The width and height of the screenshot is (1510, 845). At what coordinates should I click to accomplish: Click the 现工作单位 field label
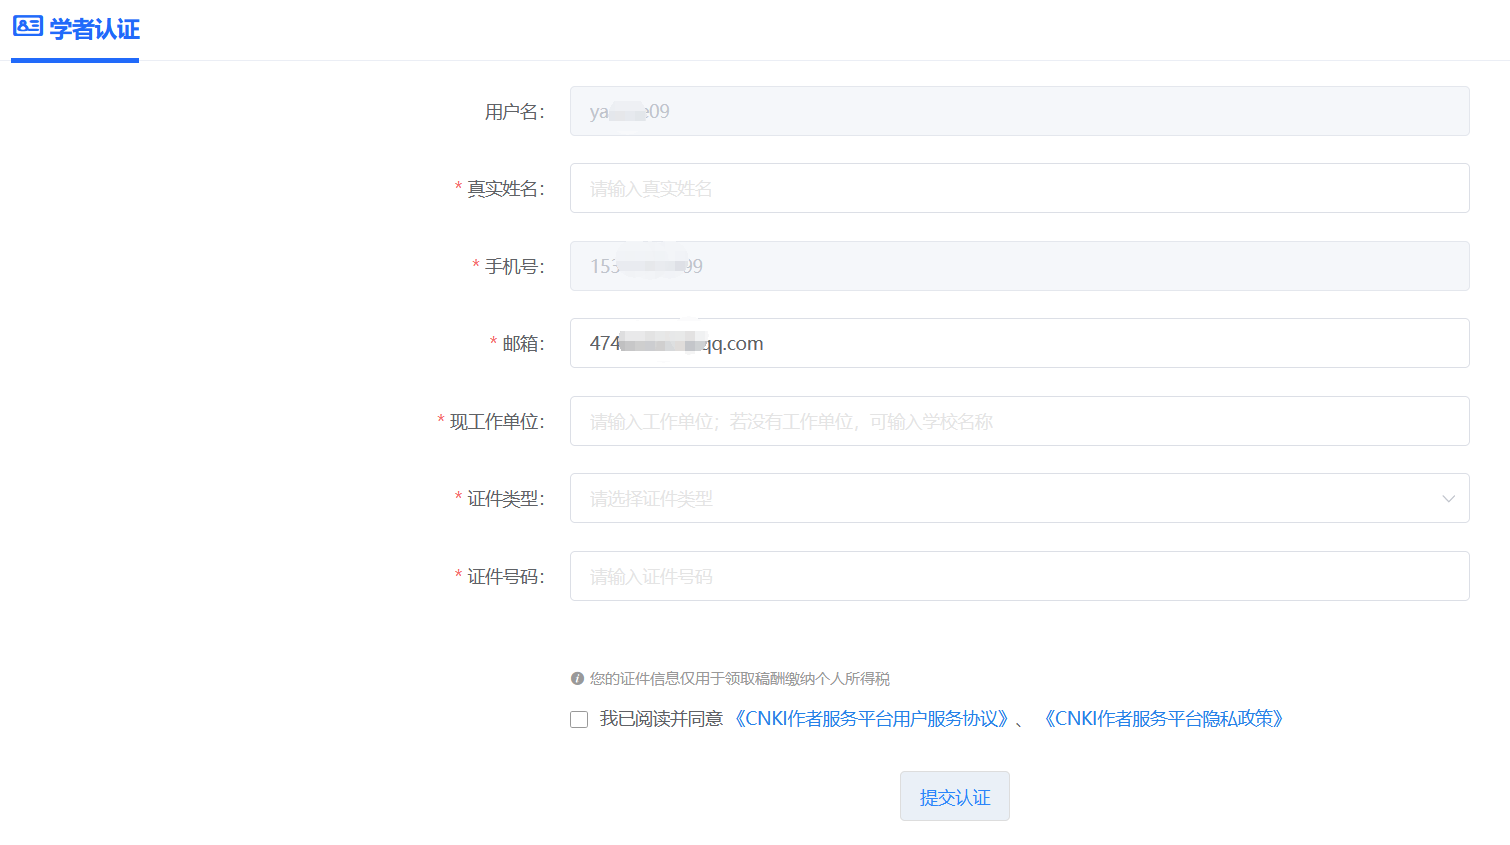[x=496, y=422]
